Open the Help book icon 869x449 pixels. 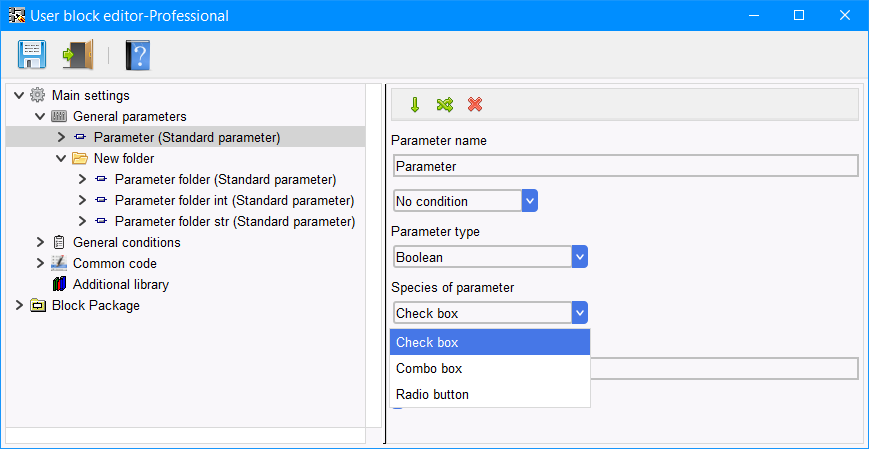pos(137,55)
